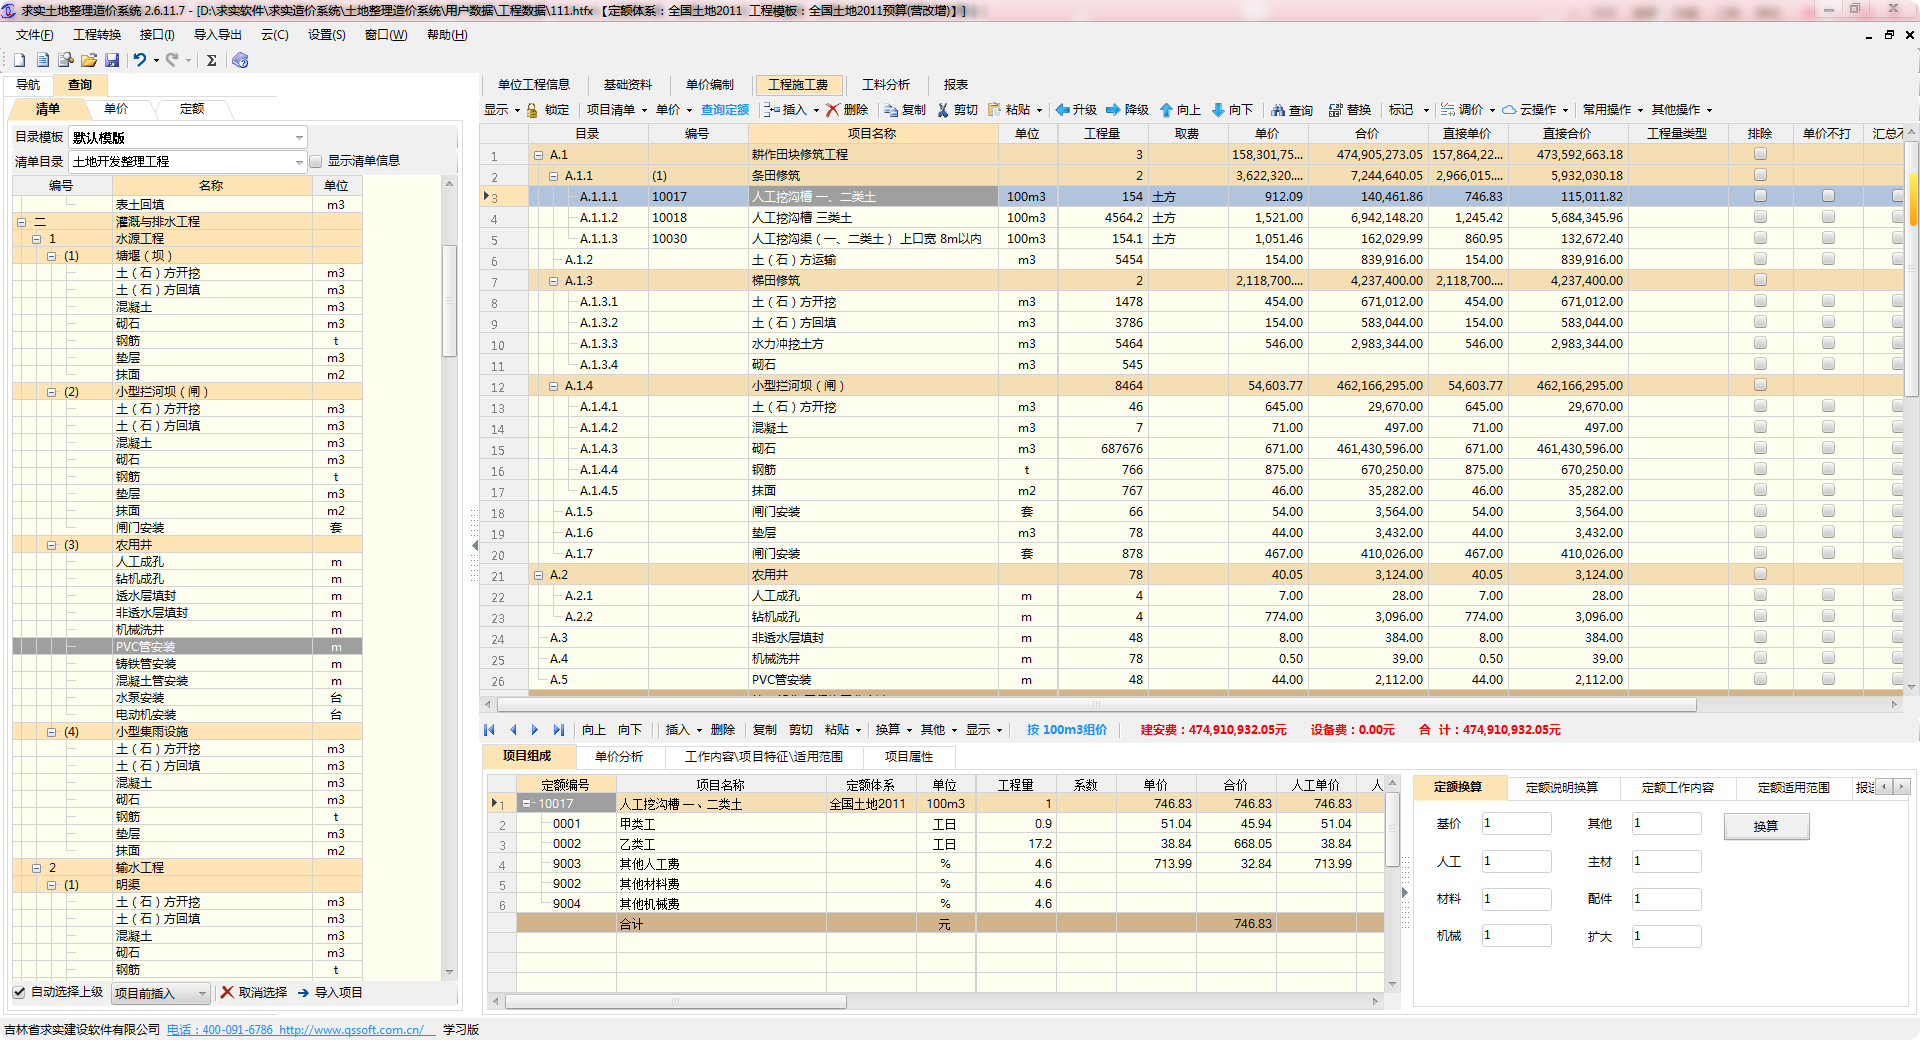This screenshot has height=1040, width=1920.
Task: Open 常用操作 dropdown menu
Action: (x=1612, y=110)
